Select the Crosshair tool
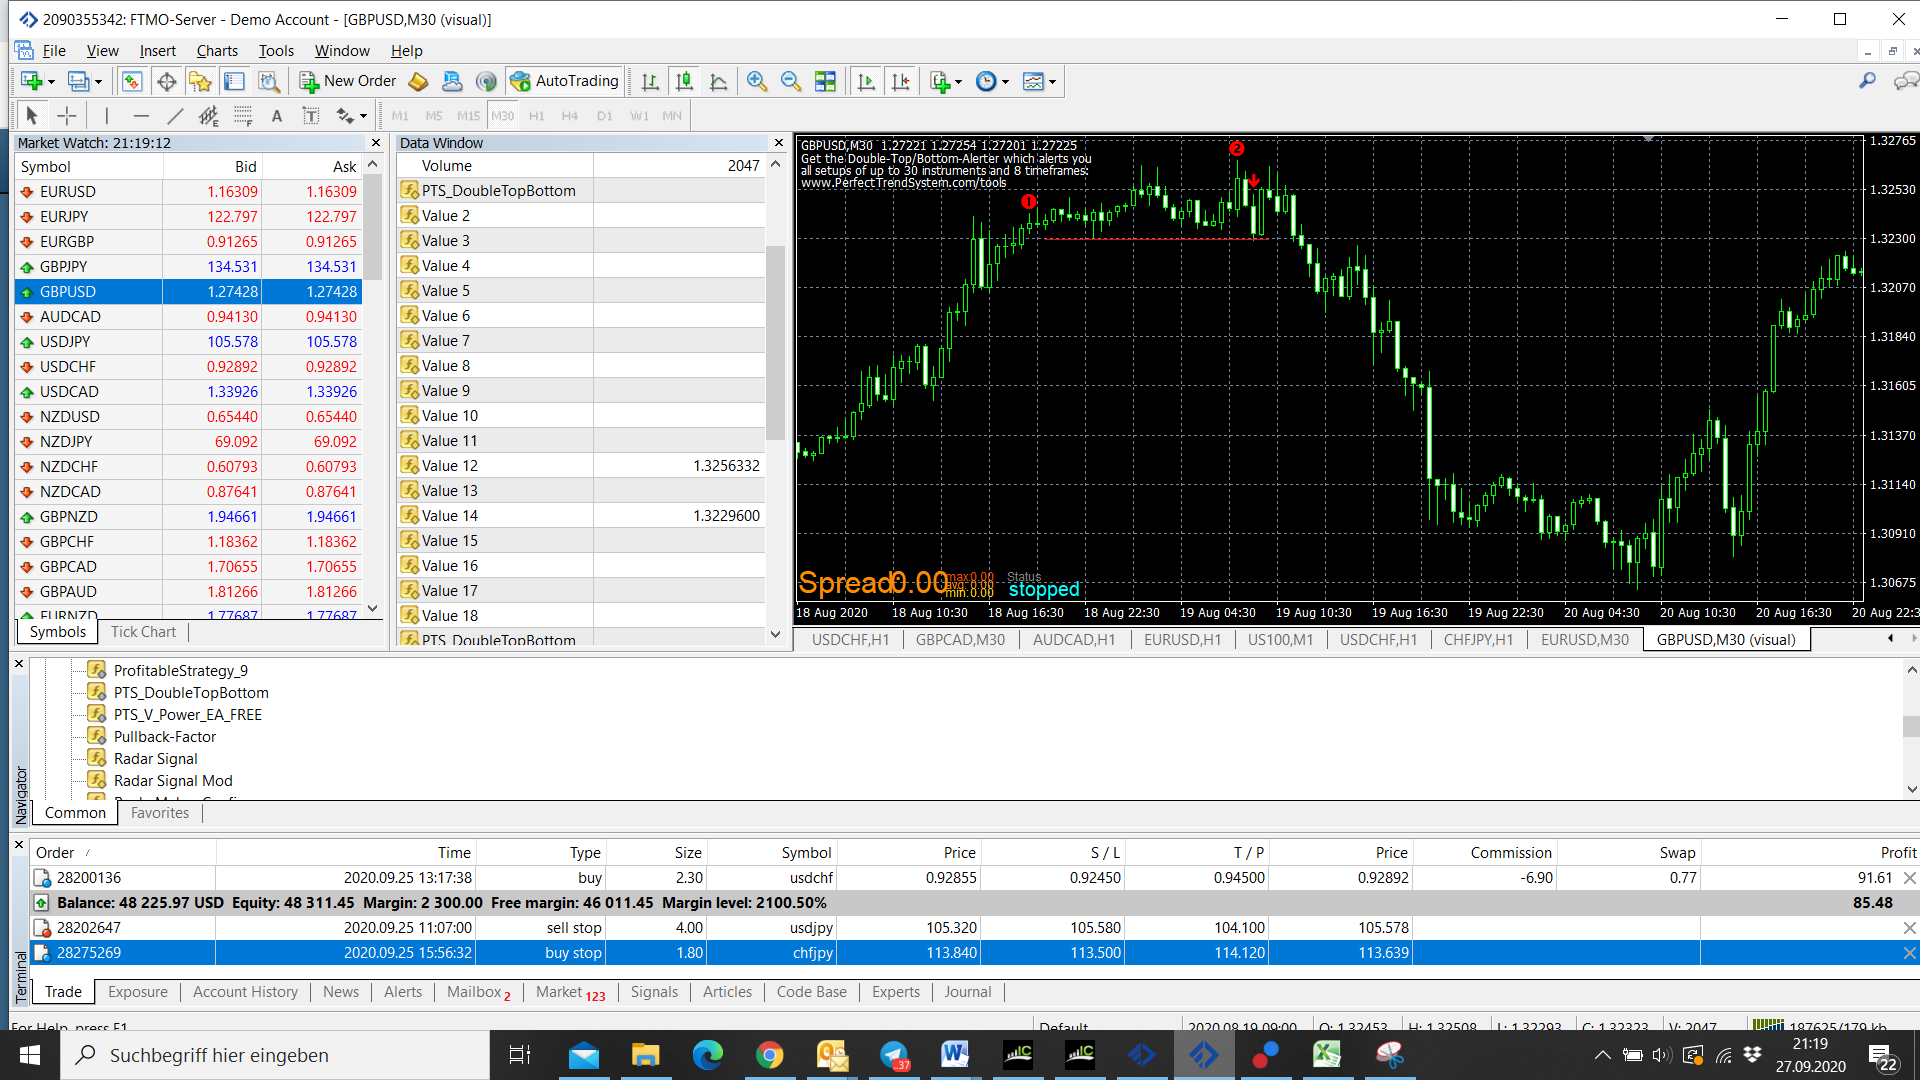 [x=66, y=116]
